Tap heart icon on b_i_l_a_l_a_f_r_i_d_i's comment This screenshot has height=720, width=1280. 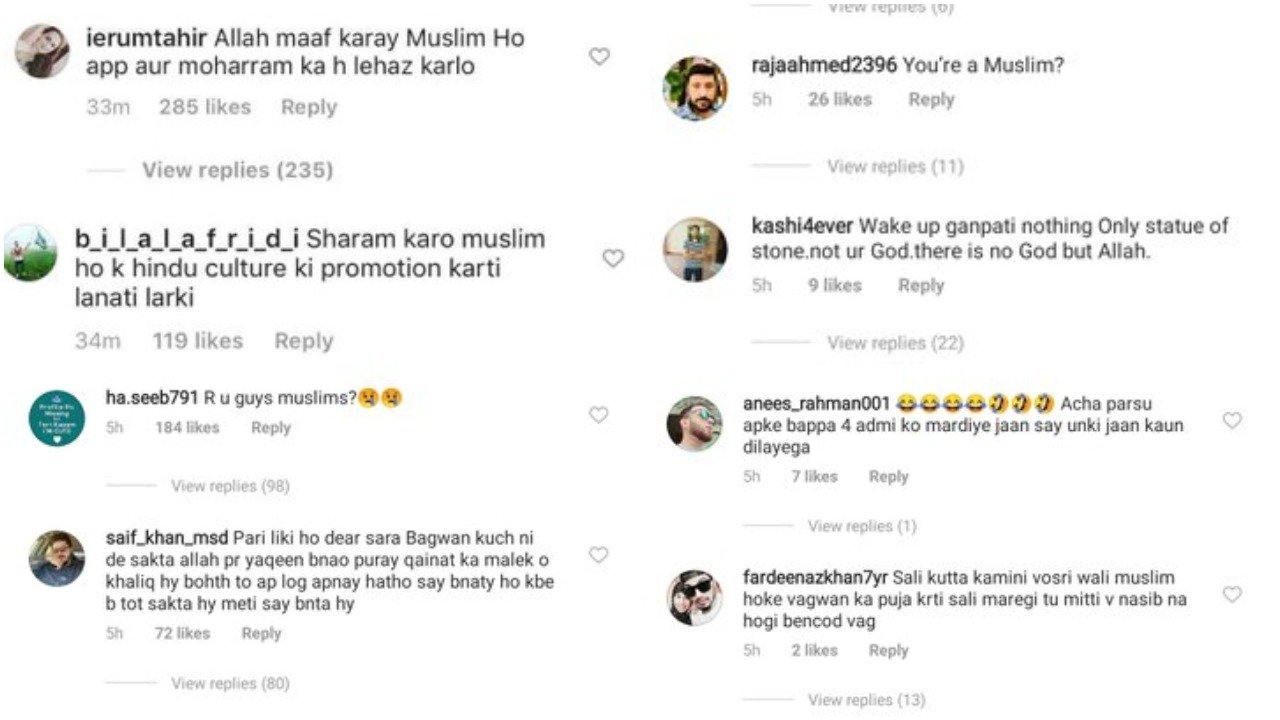click(x=613, y=258)
